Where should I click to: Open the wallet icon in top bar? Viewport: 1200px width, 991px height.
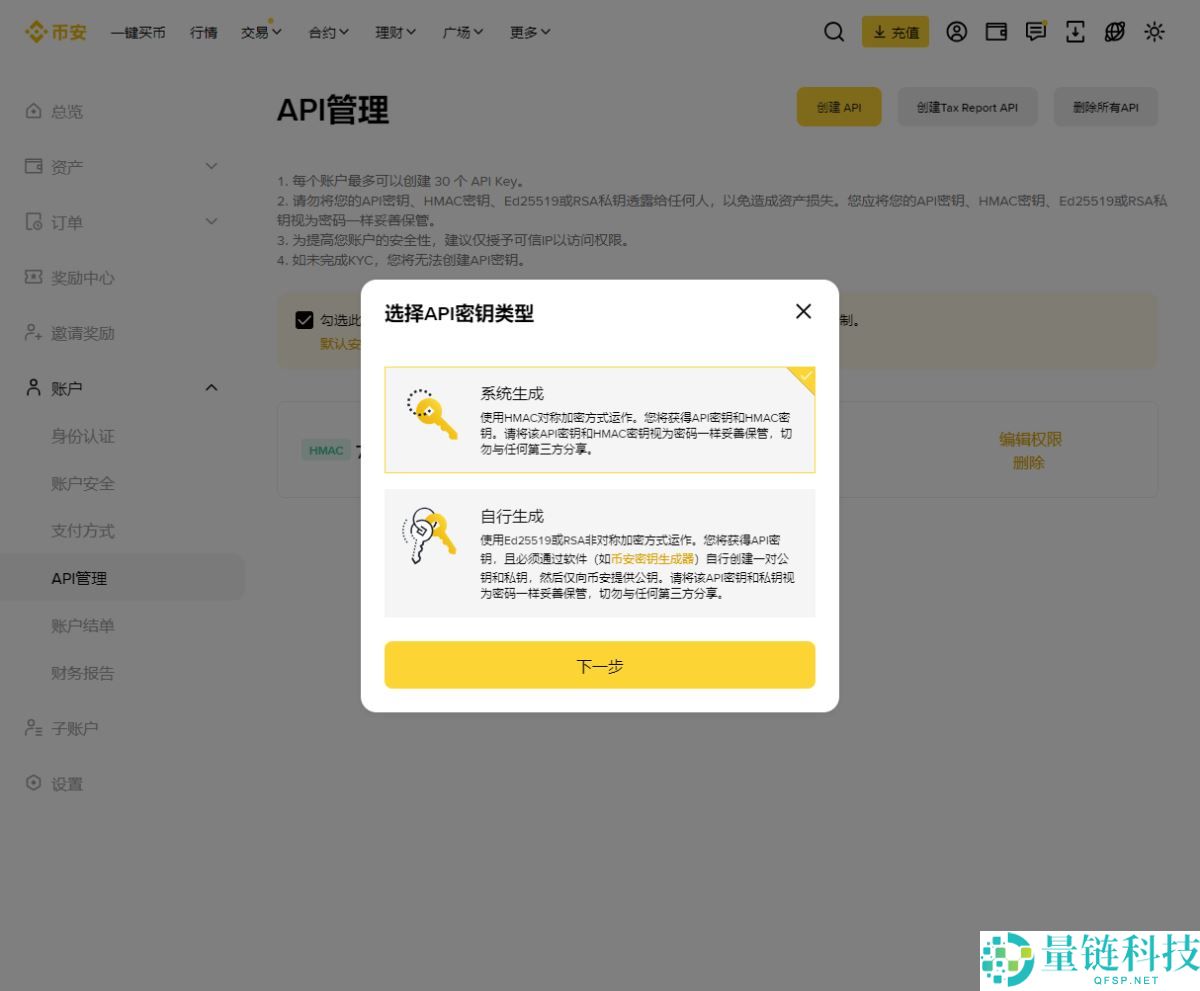996,32
